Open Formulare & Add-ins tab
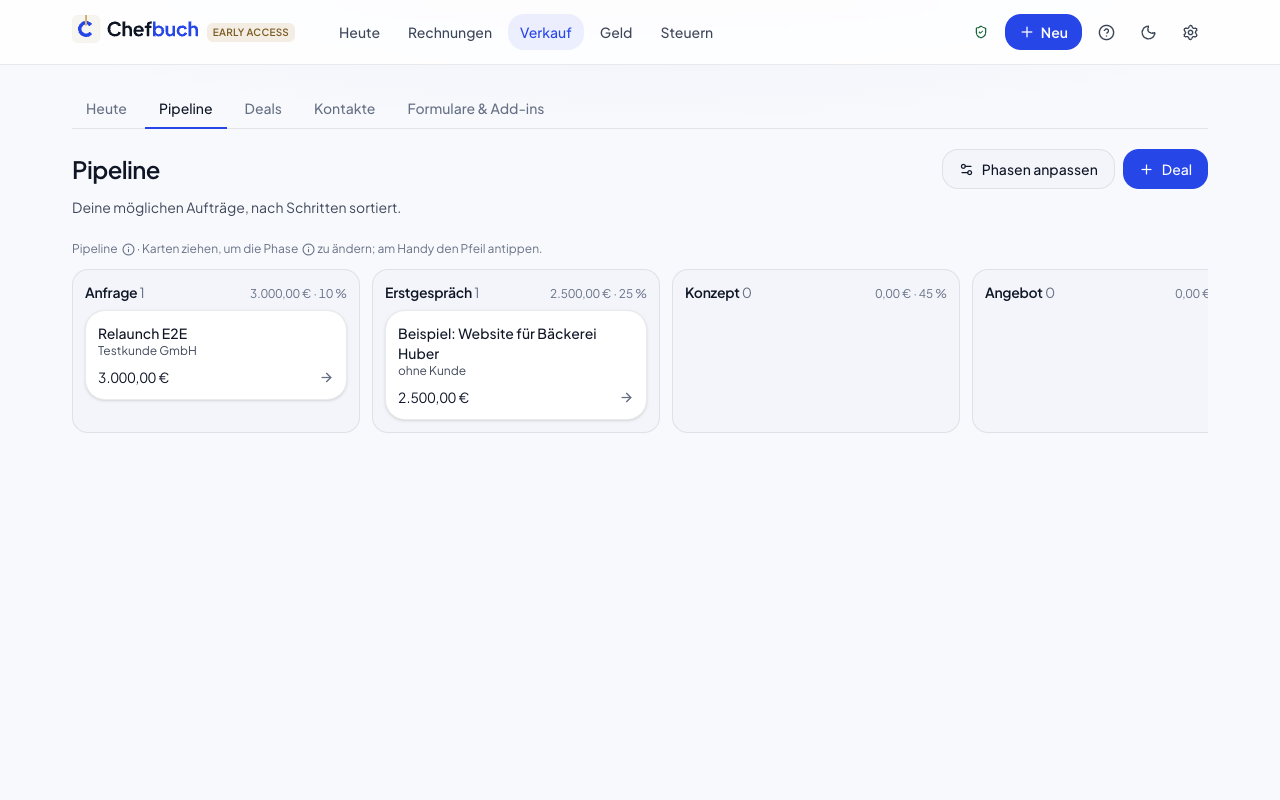Viewport: 1280px width, 800px height. point(476,109)
